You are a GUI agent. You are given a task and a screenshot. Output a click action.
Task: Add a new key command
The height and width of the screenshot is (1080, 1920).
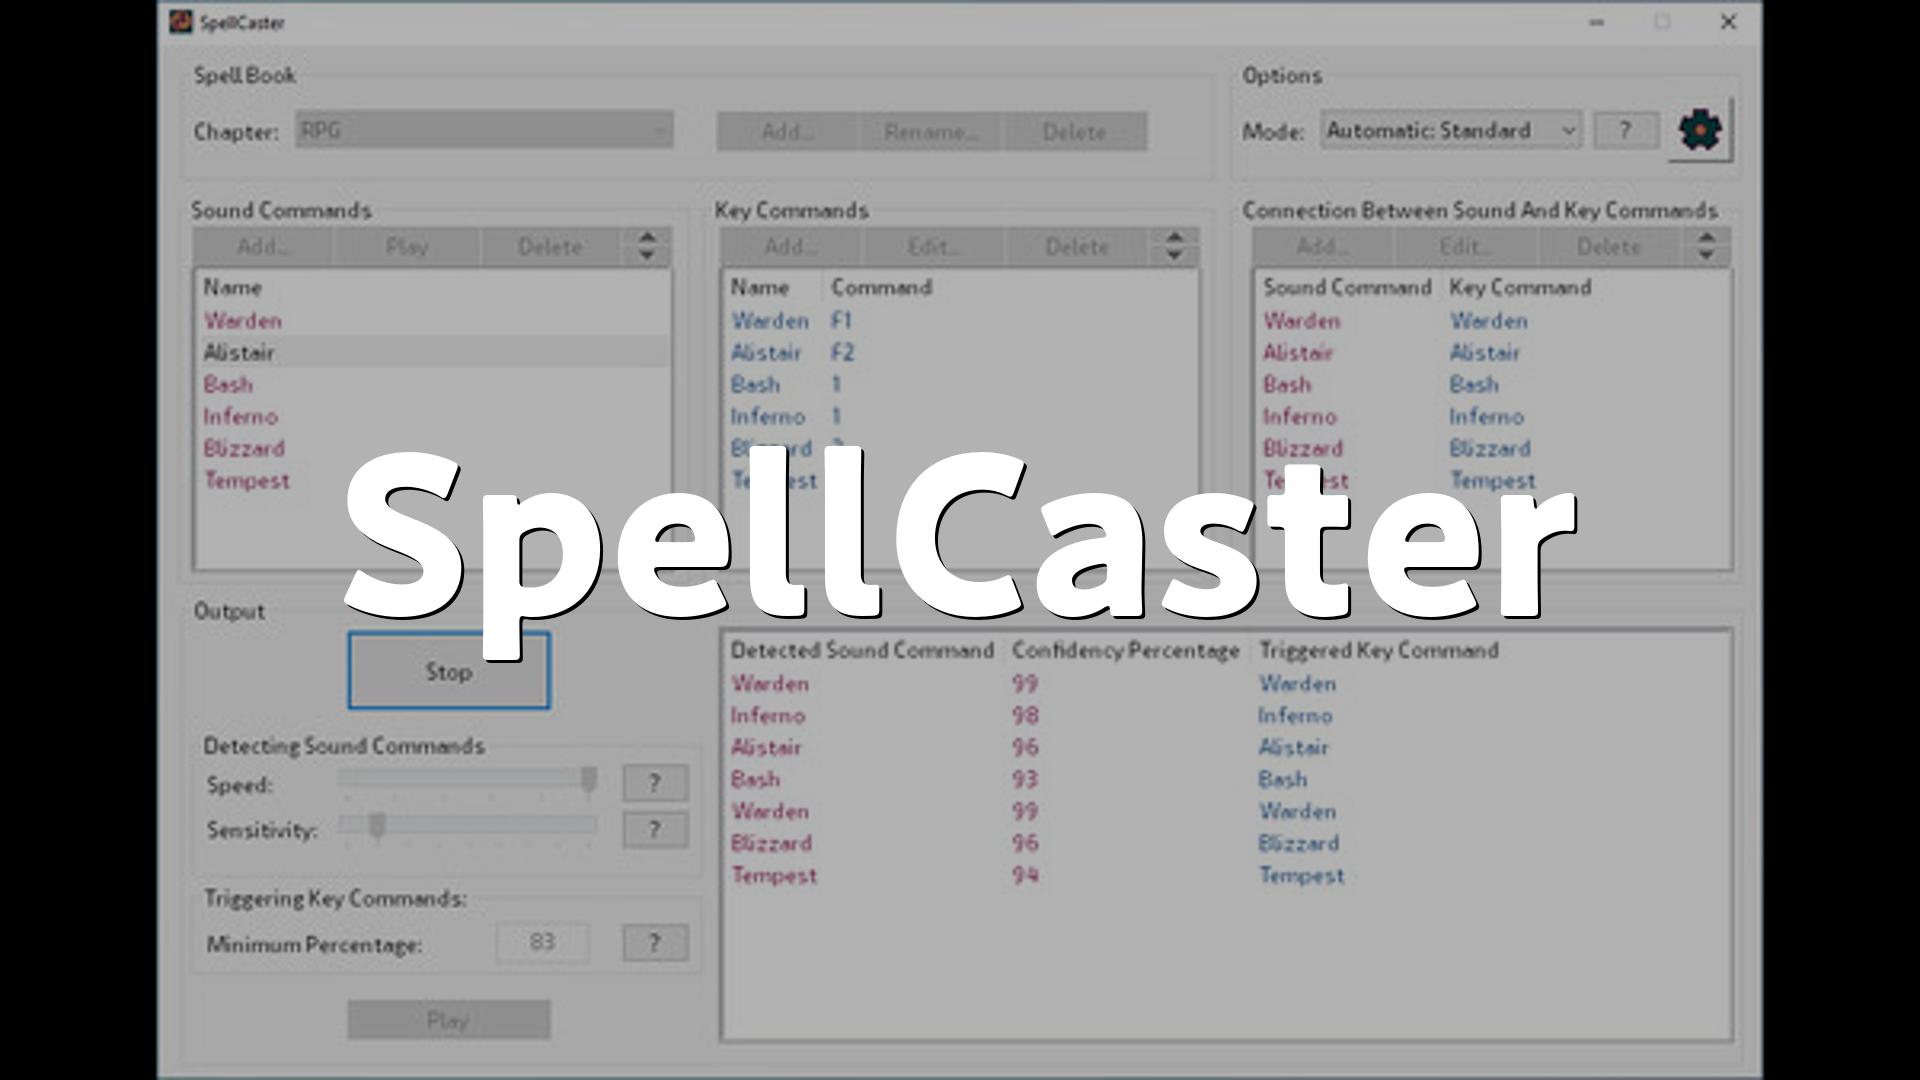coord(790,247)
